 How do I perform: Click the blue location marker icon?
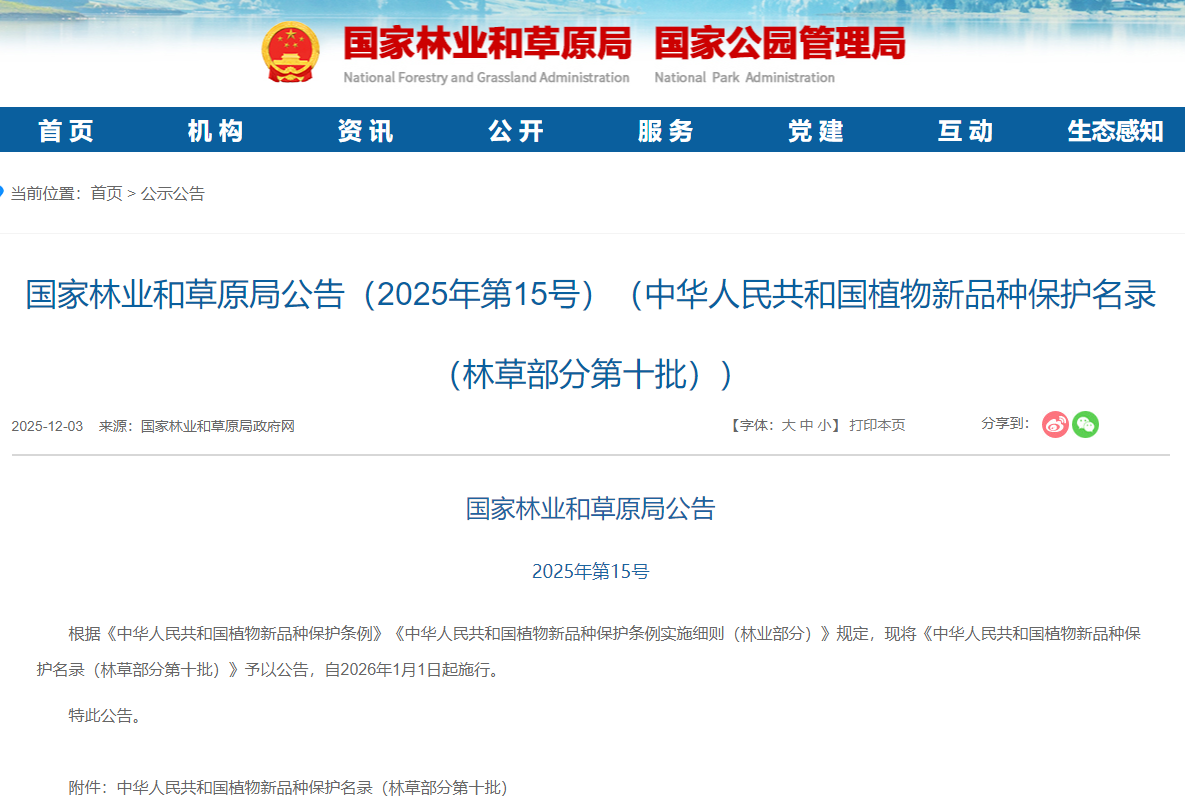tap(2, 192)
